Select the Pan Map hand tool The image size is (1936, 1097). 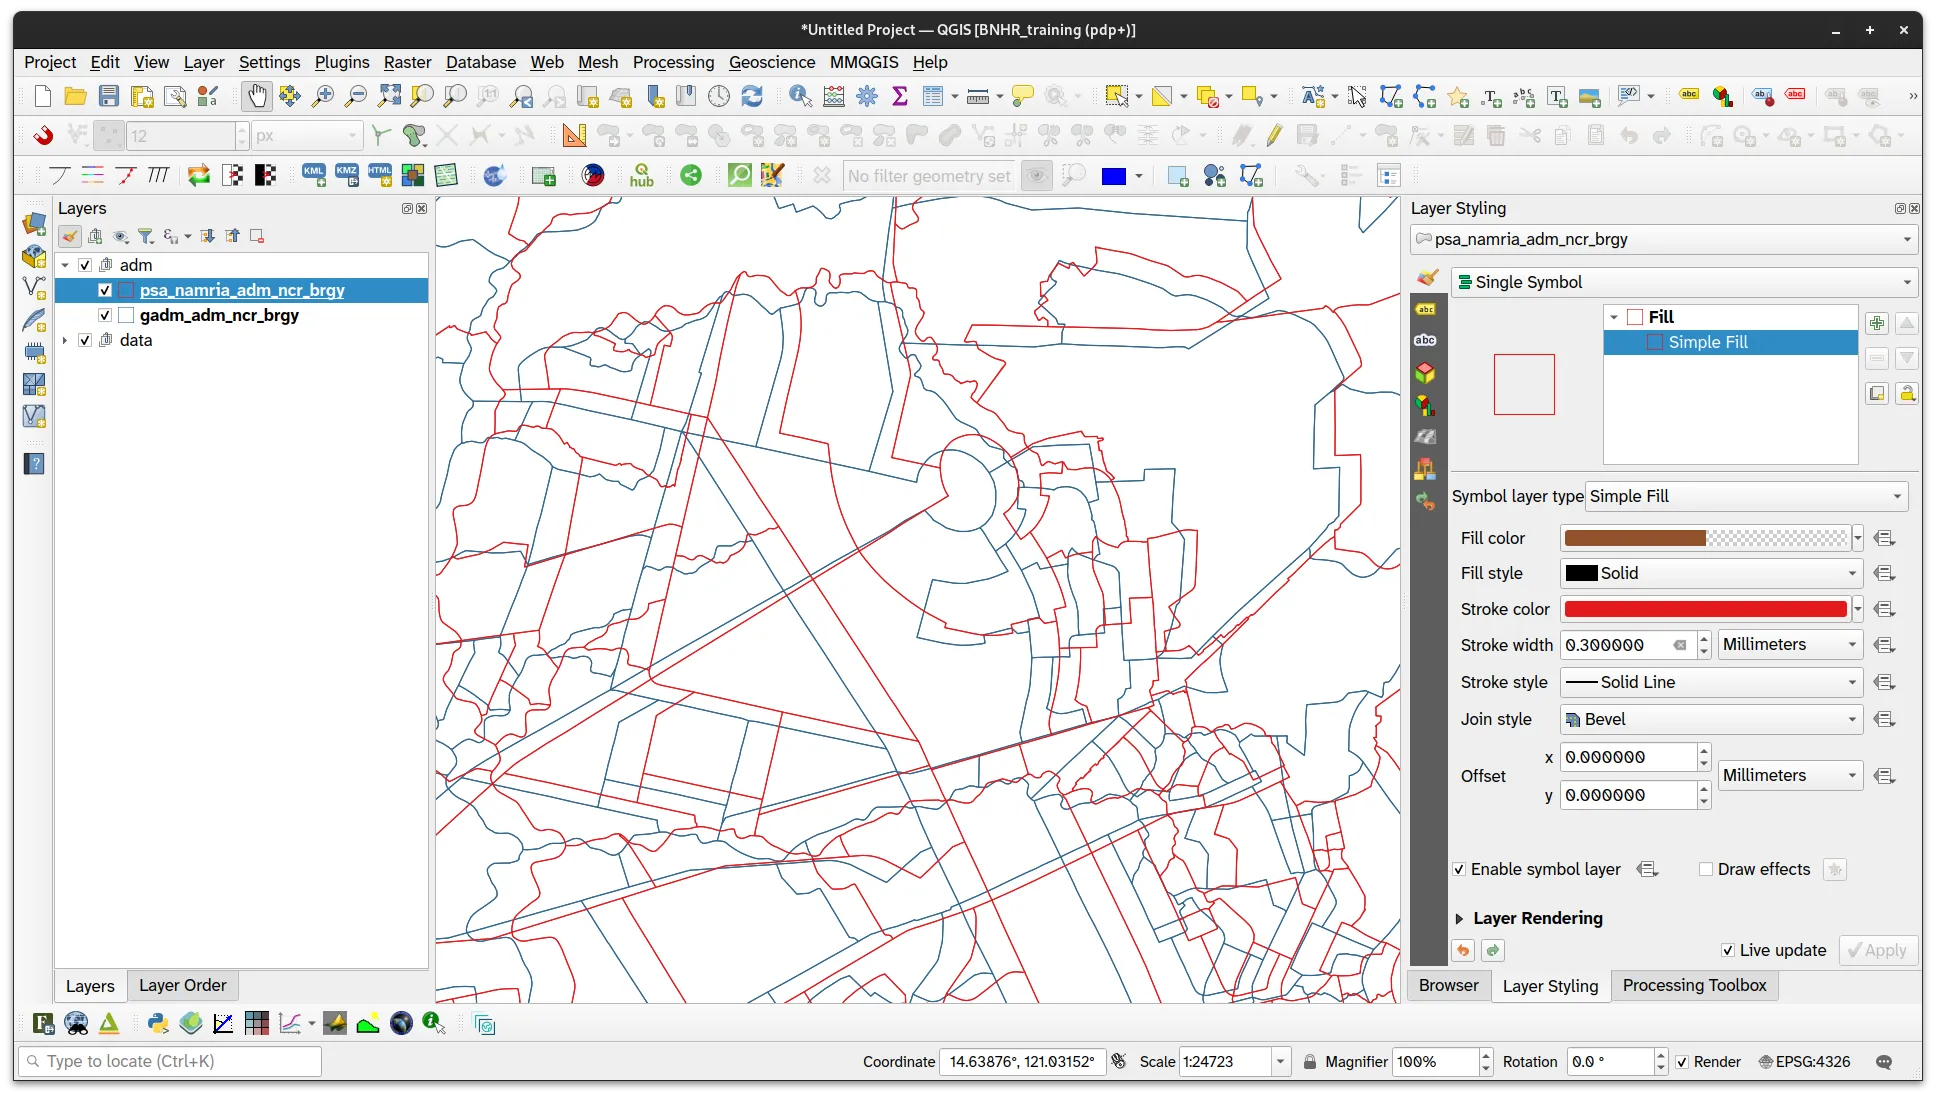257,96
